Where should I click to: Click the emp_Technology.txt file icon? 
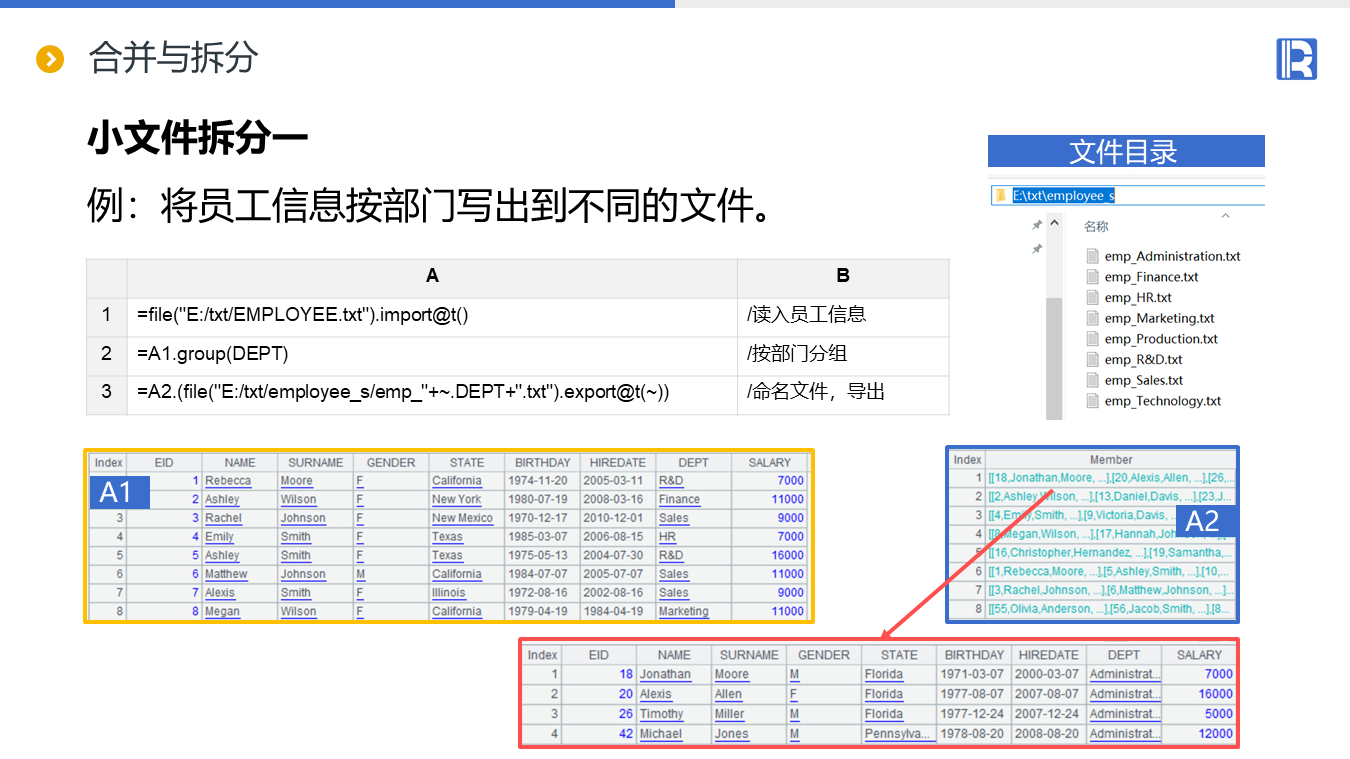[x=1092, y=401]
